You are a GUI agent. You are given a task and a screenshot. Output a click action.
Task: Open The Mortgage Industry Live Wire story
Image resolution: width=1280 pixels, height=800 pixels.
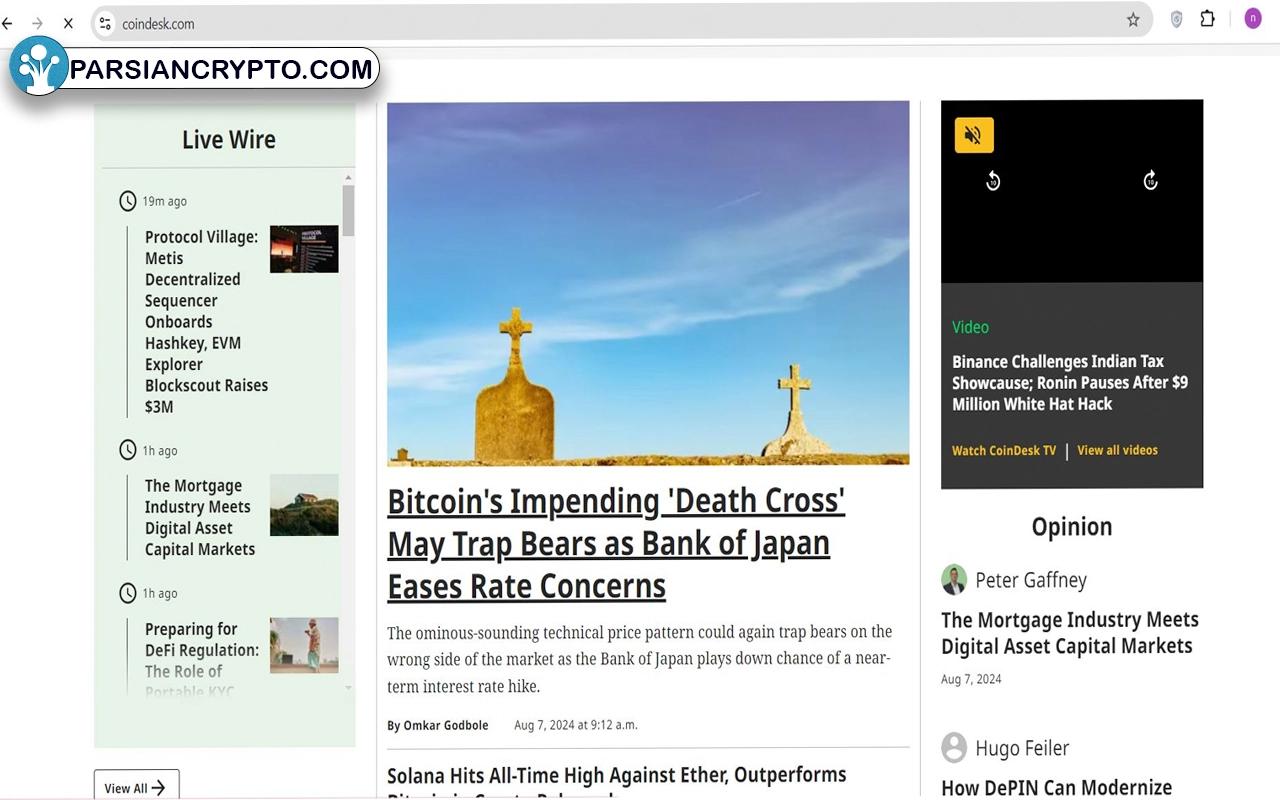click(200, 517)
